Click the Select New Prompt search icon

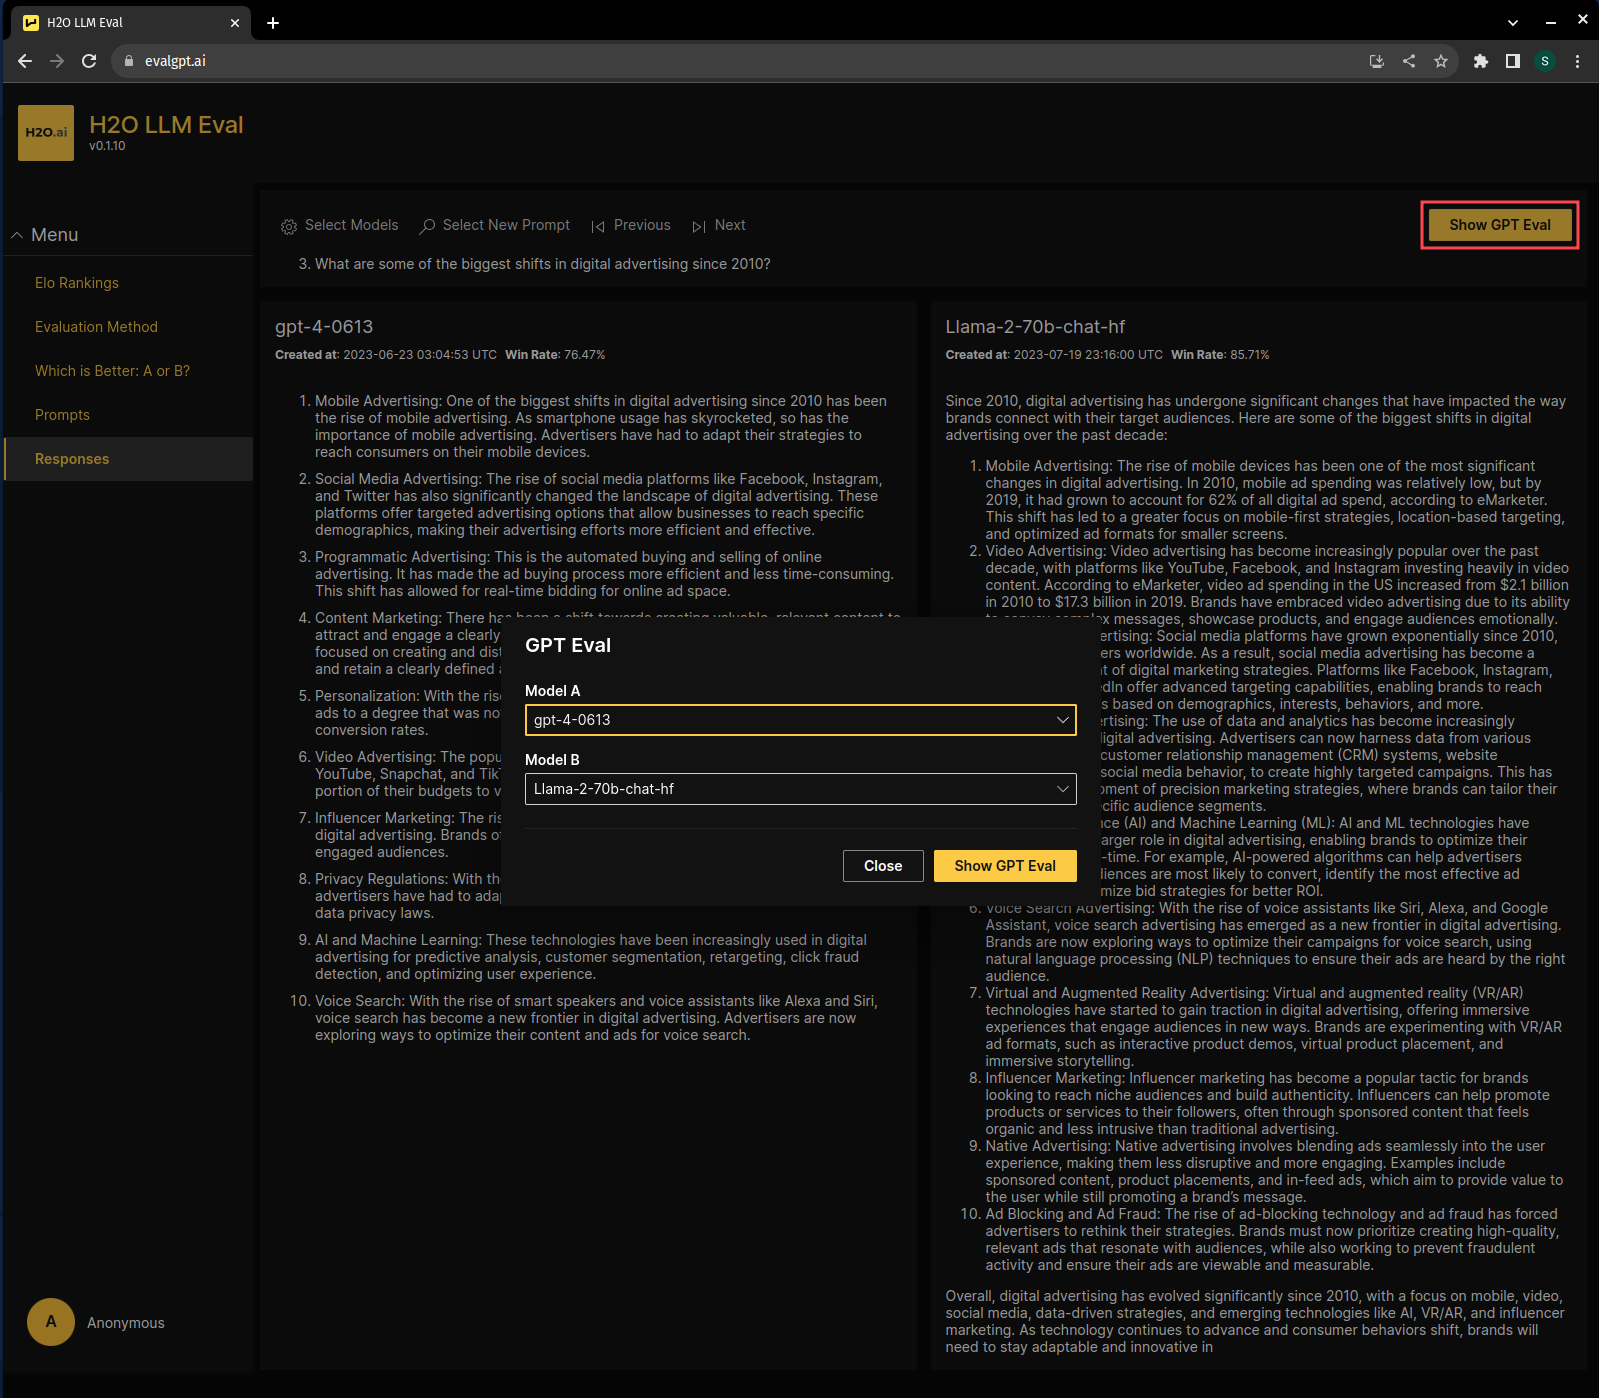coord(427,227)
